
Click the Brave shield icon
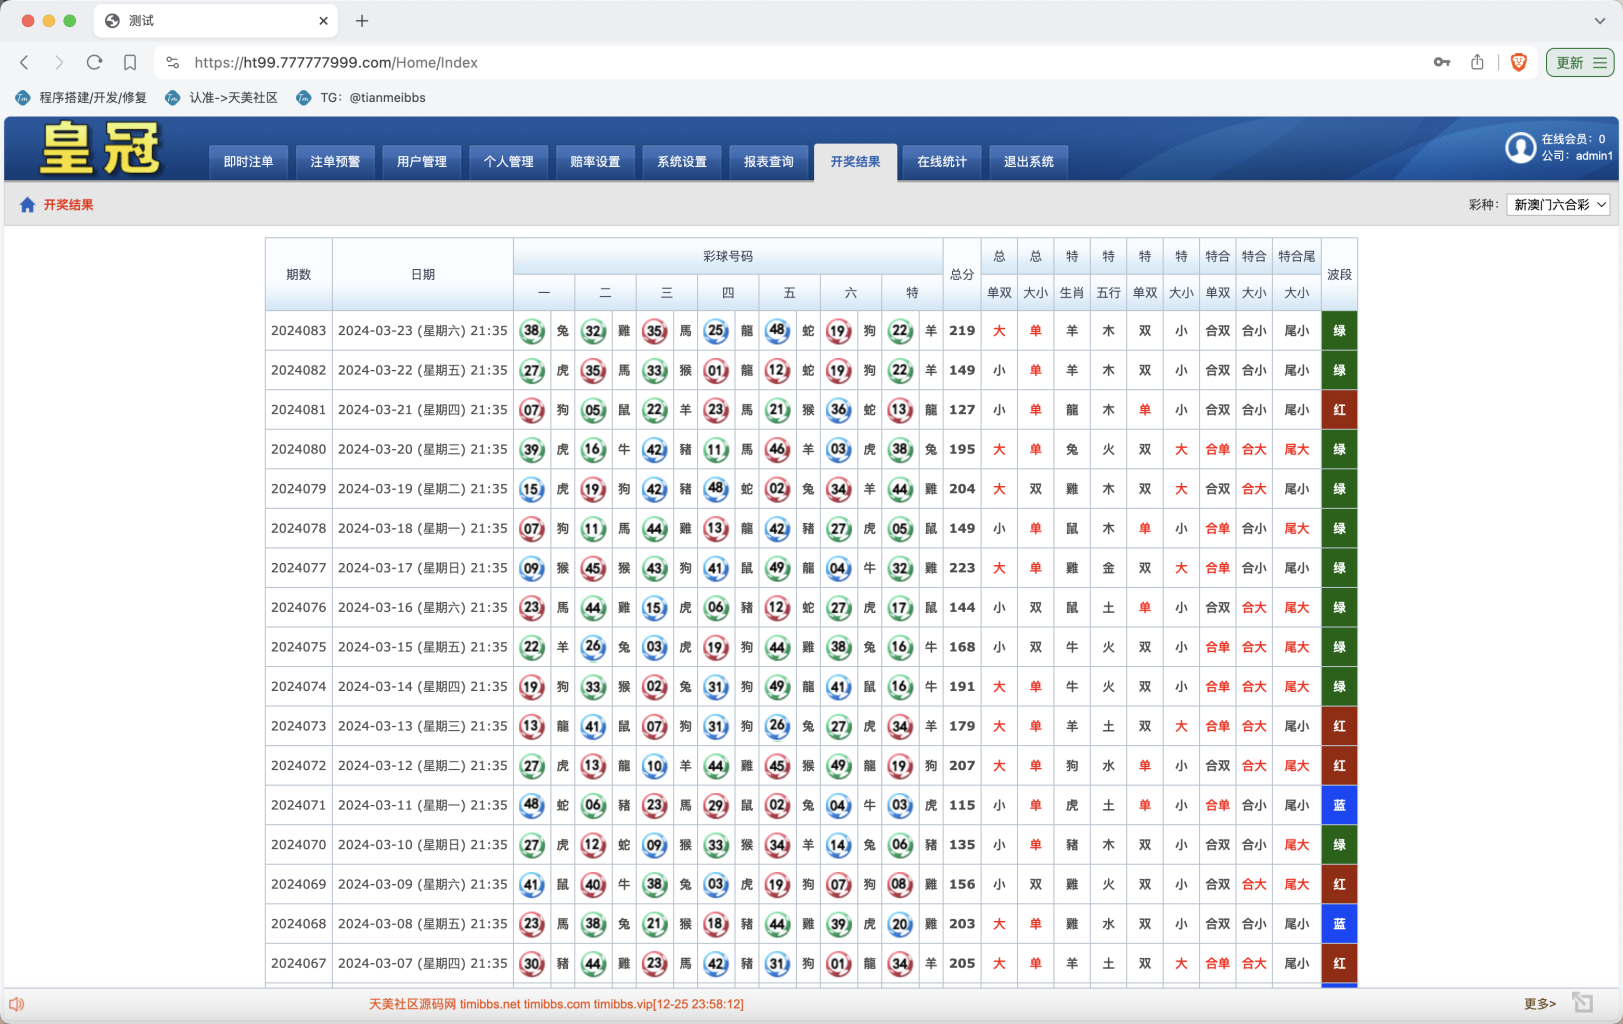click(1518, 62)
